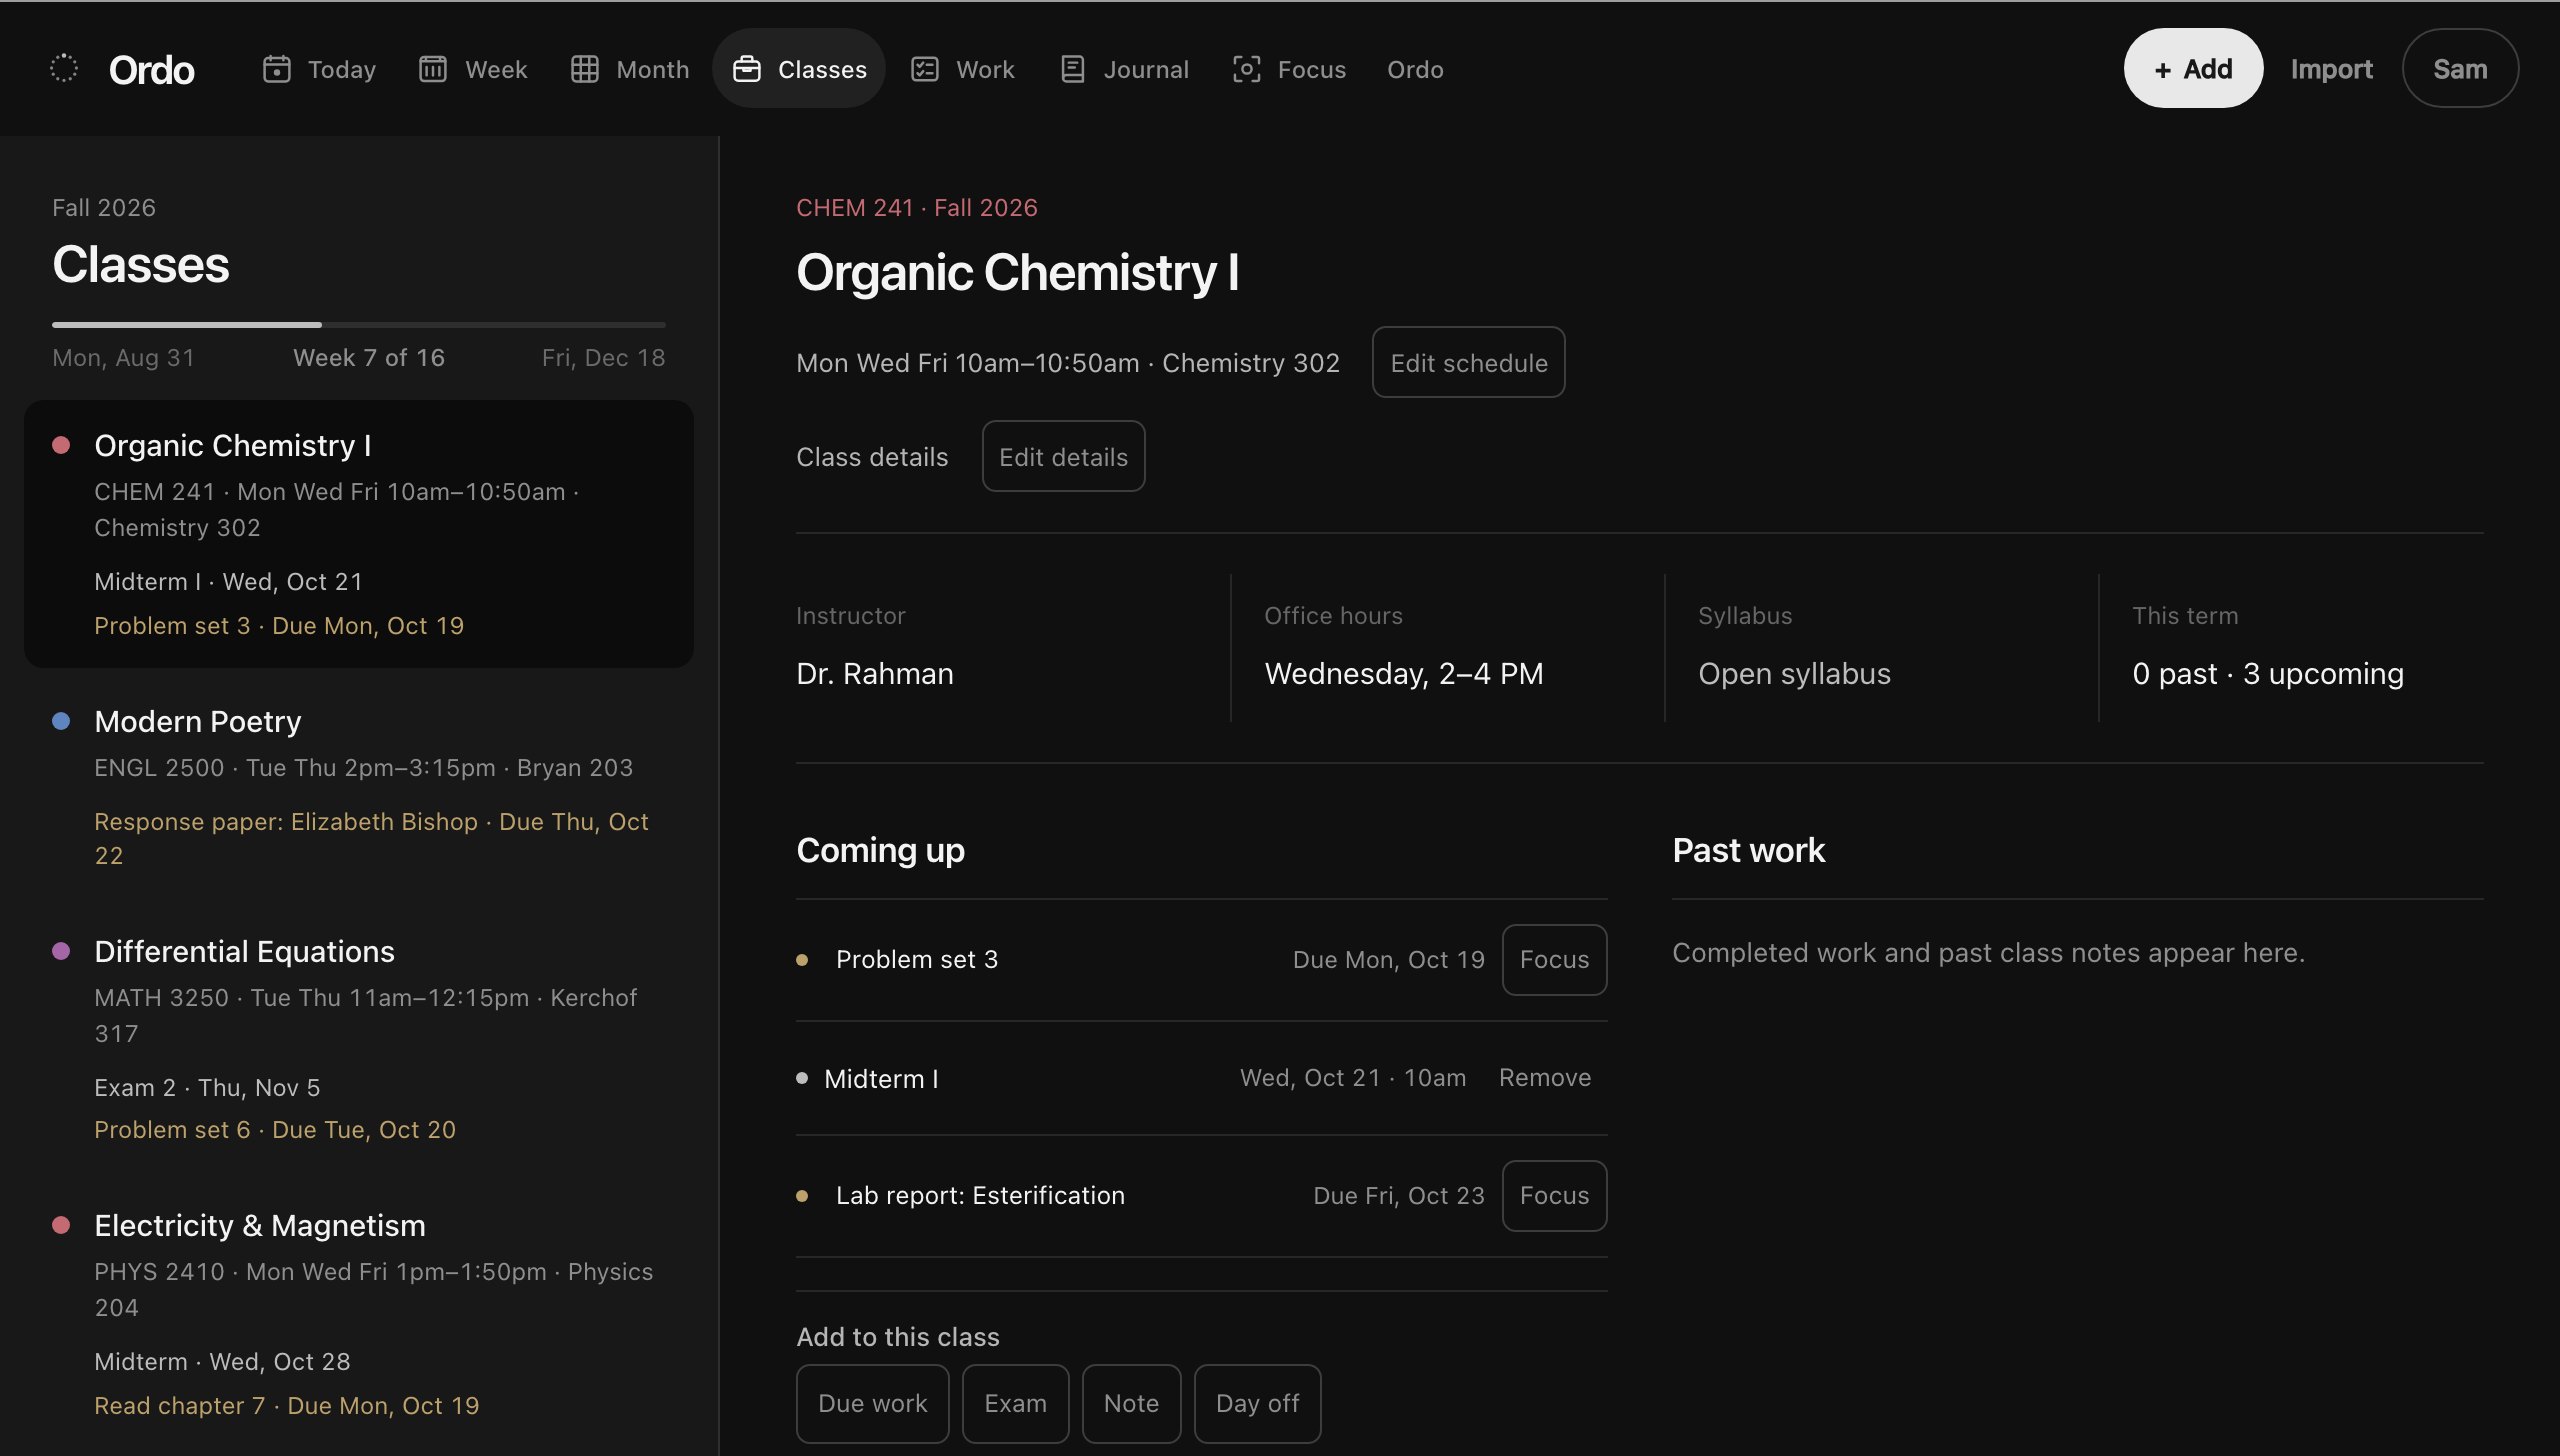Add Due work to this class
The width and height of the screenshot is (2560, 1456).
click(872, 1403)
